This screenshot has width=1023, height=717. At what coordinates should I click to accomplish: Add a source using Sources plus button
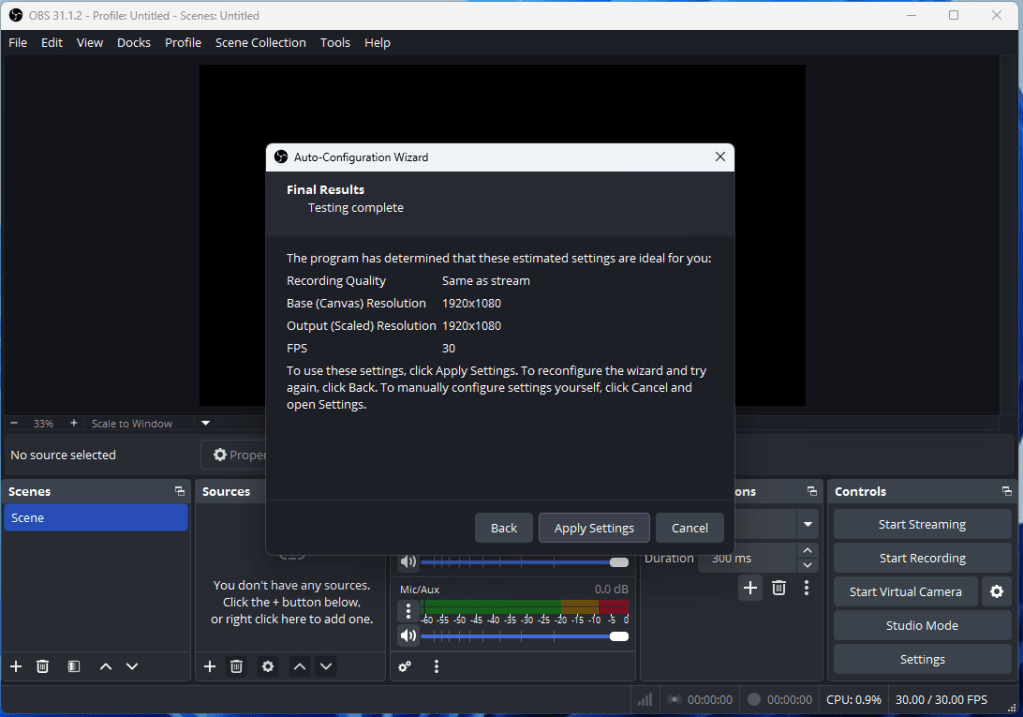click(x=209, y=666)
